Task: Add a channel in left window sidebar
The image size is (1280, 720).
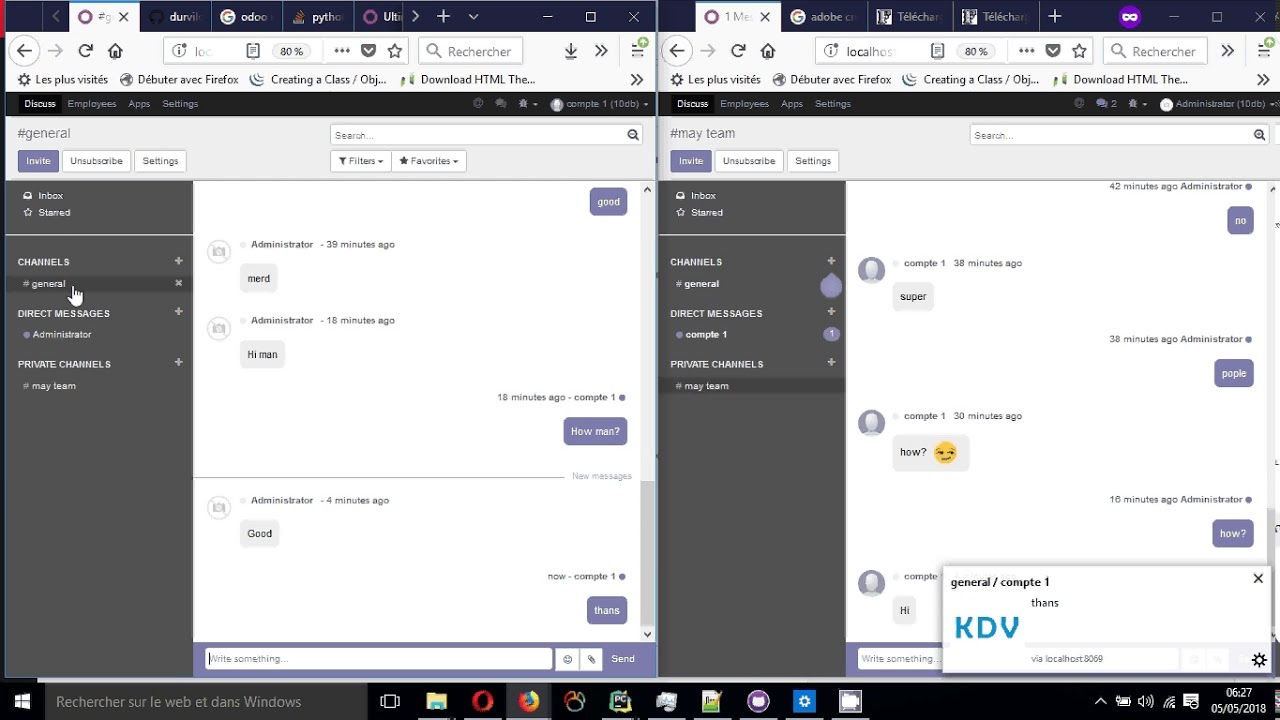Action: pyautogui.click(x=179, y=261)
